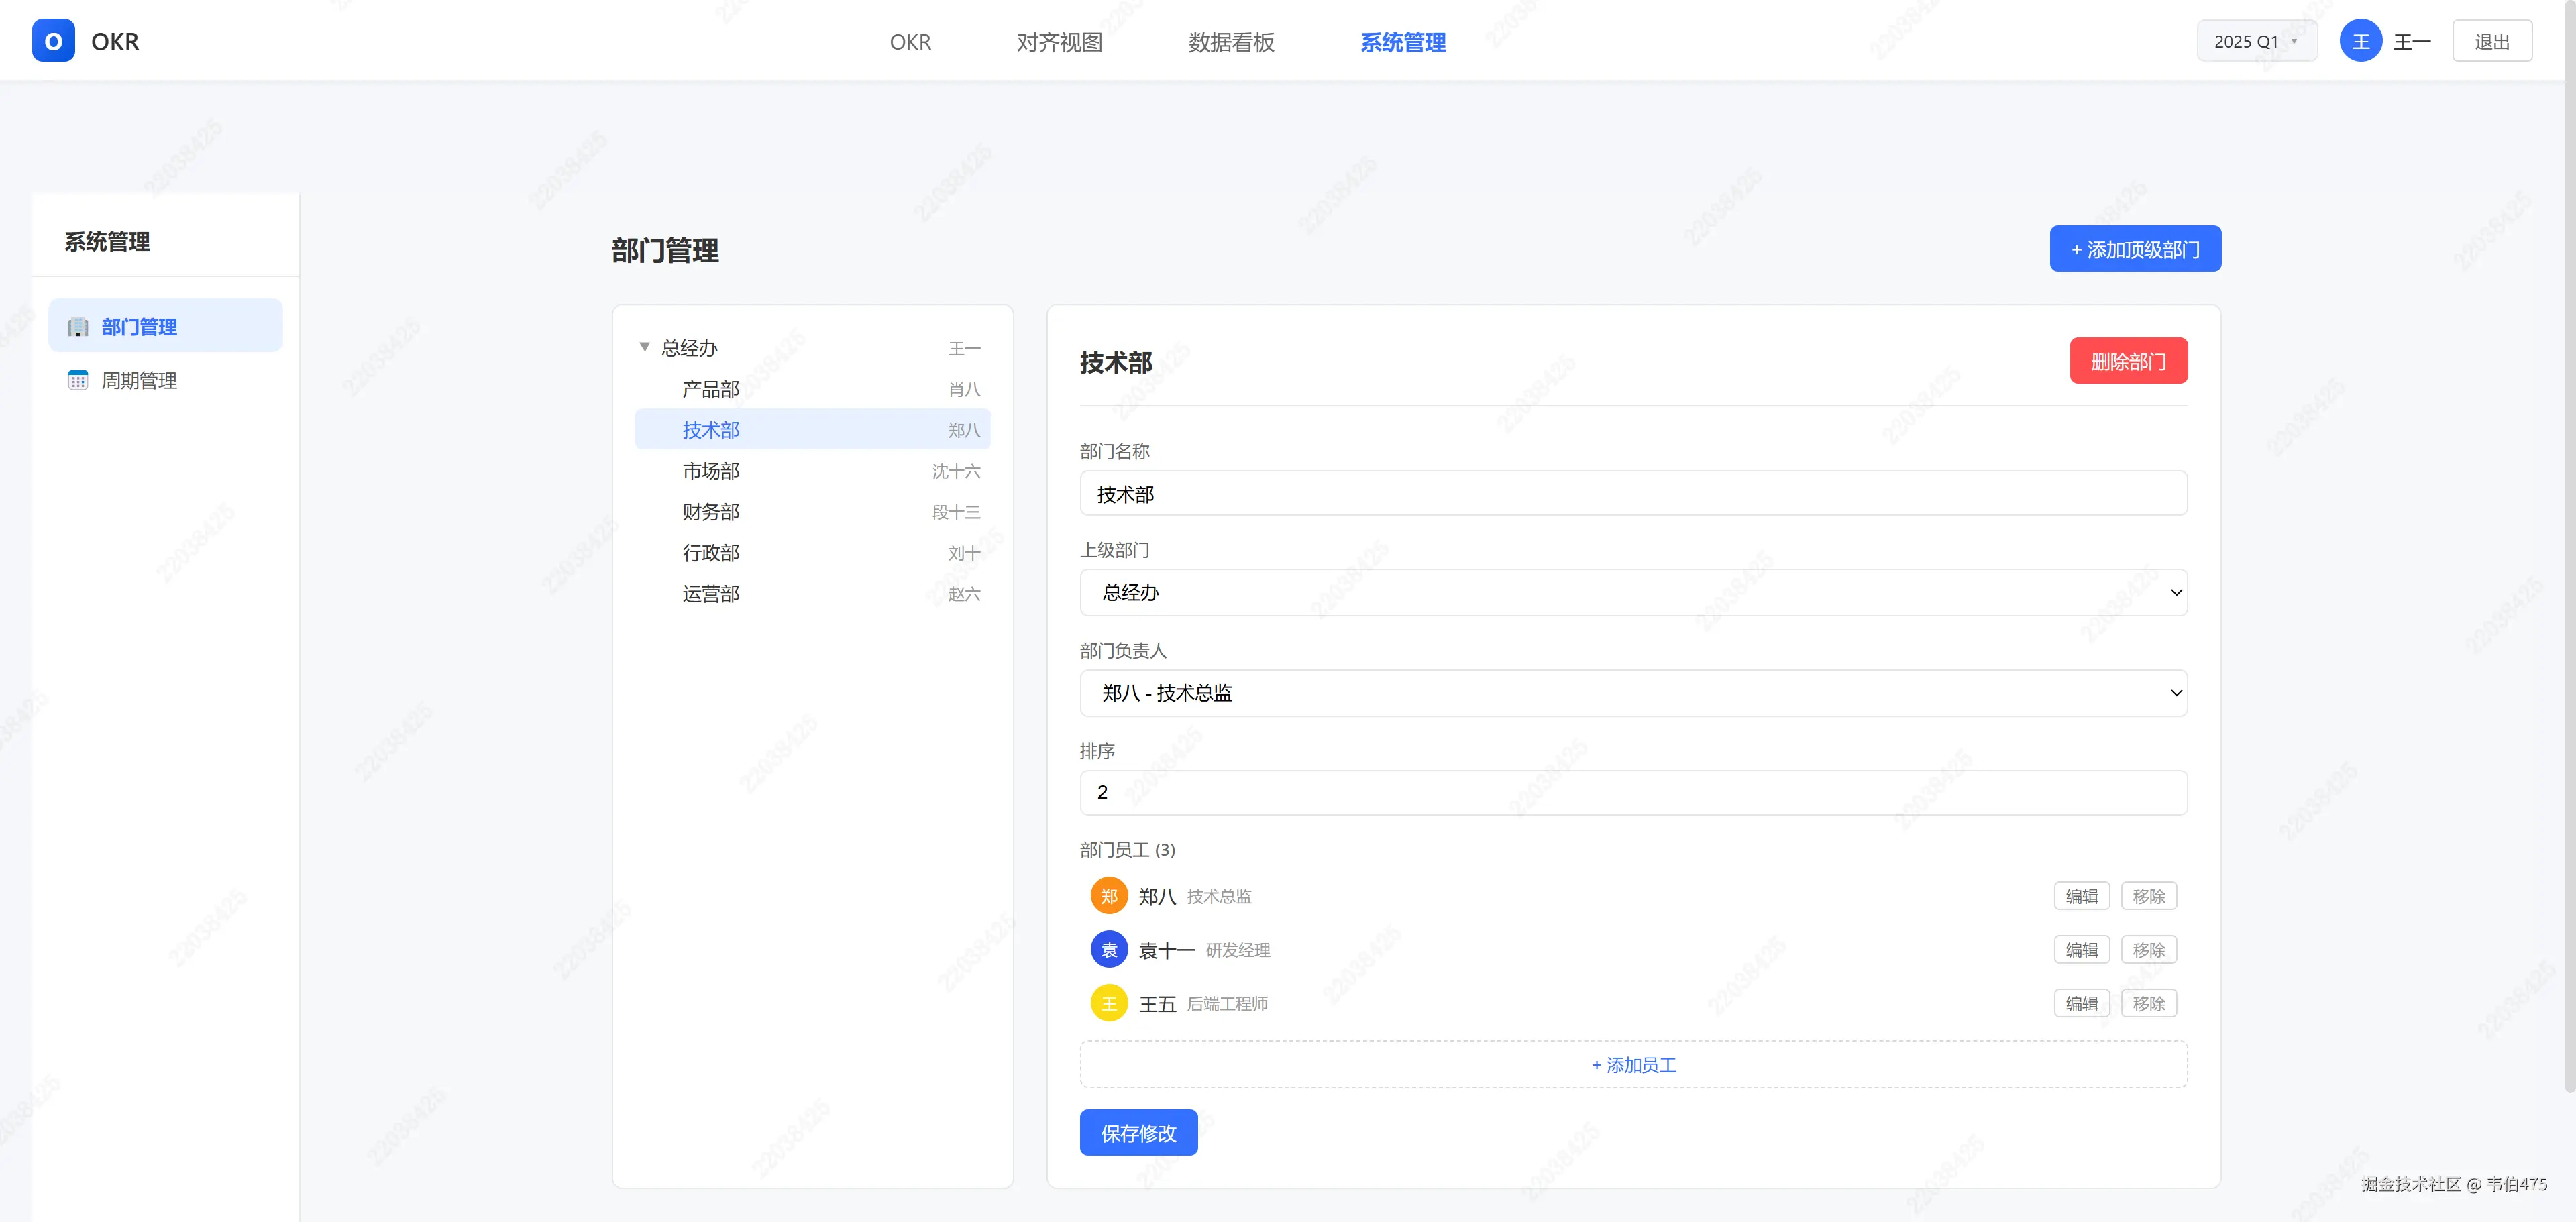Click the 部门管理 building icon in sidebar

click(x=78, y=327)
